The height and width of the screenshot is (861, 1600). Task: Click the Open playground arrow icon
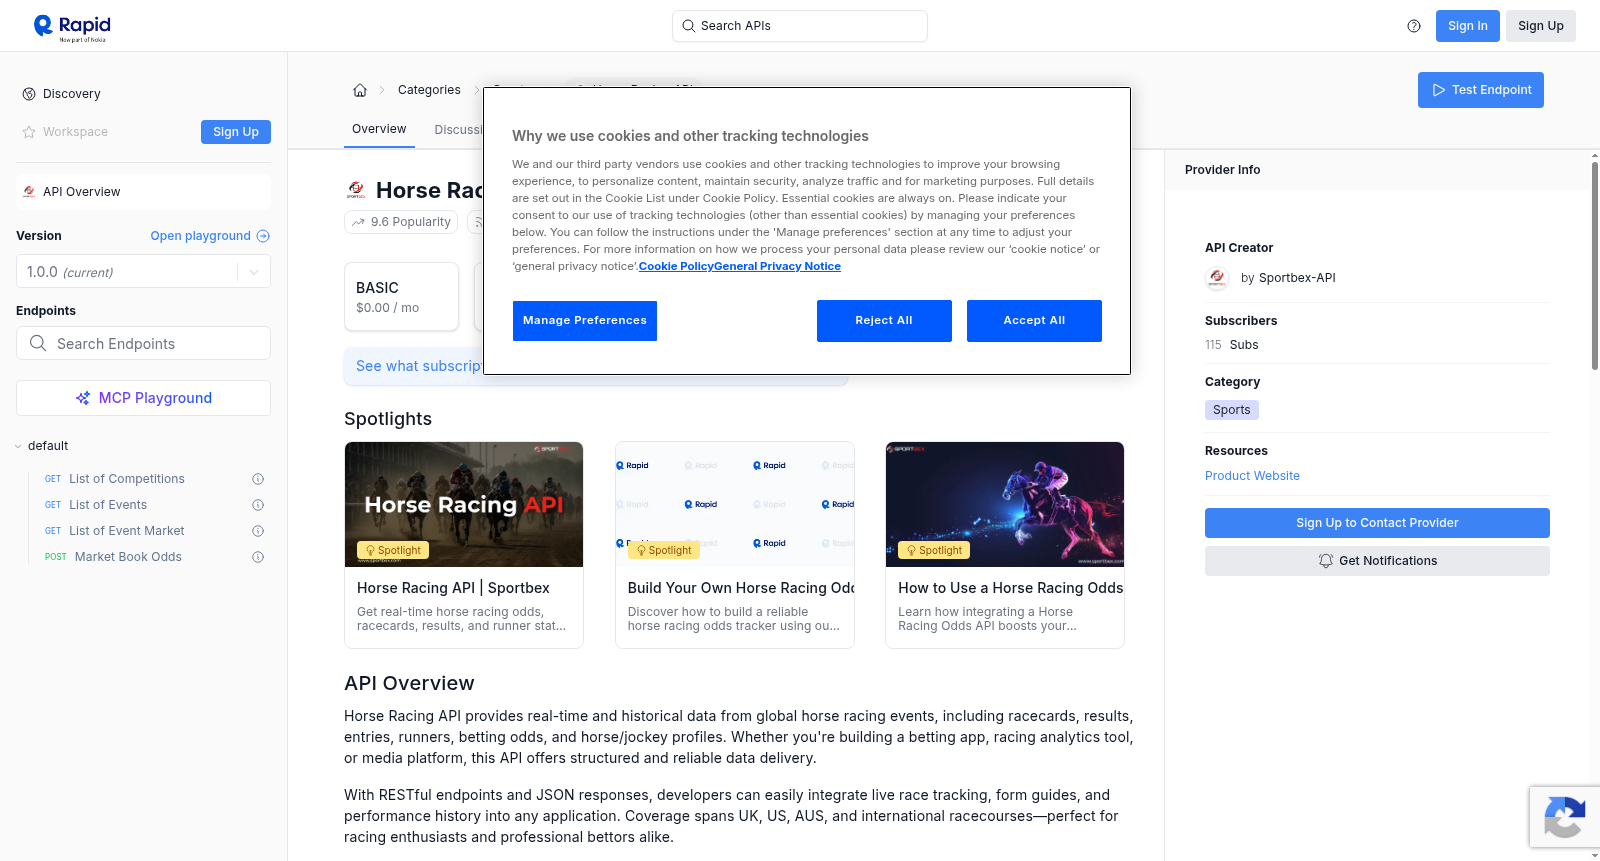coord(263,236)
